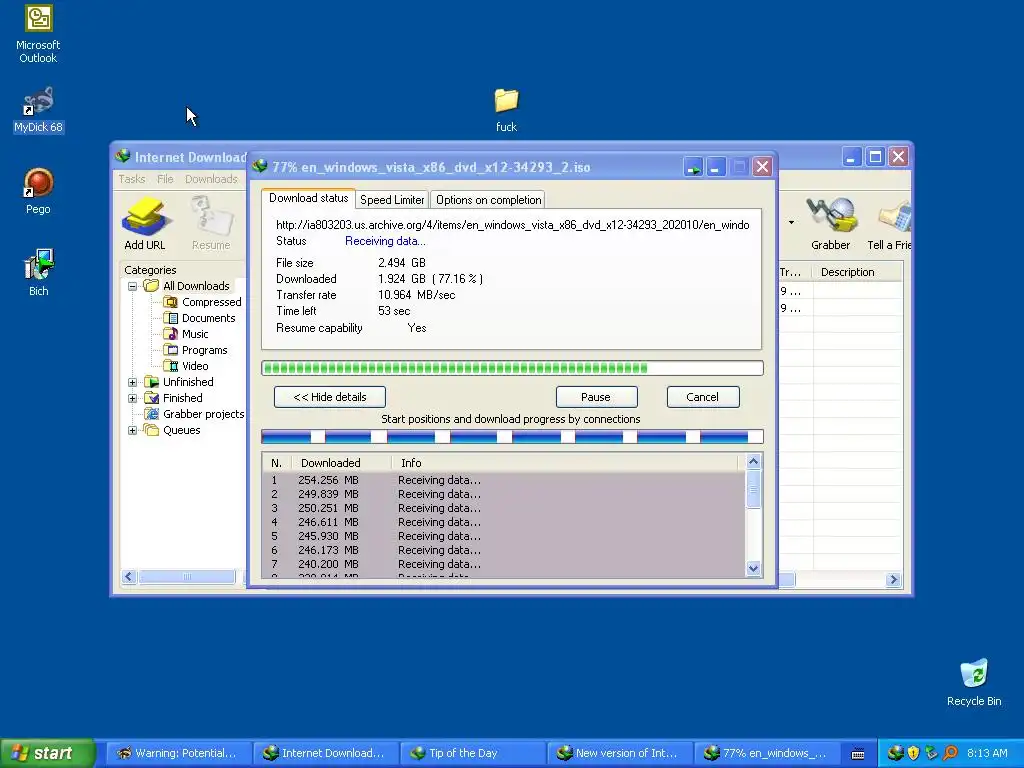Click scroll up arrow in connections list
The width and height of the screenshot is (1024, 768).
coord(753,462)
